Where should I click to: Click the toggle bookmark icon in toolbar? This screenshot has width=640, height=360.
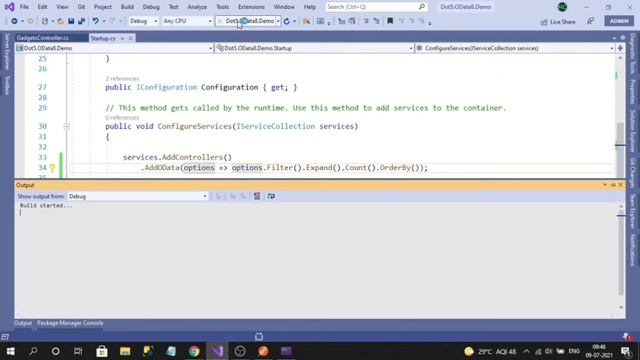pos(390,21)
